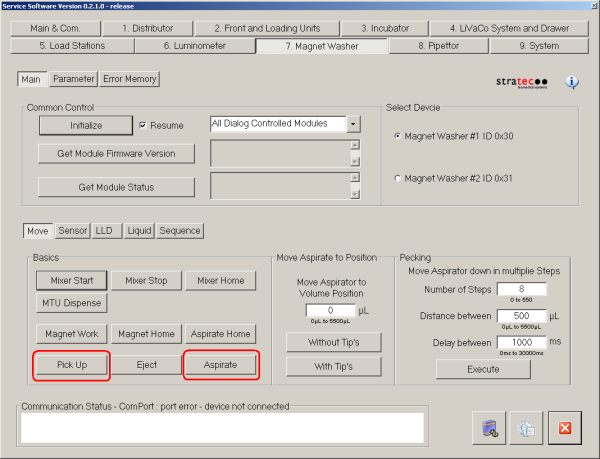This screenshot has width=600, height=459.
Task: Switch to the 6. Luminometer tab
Action: coord(194,45)
